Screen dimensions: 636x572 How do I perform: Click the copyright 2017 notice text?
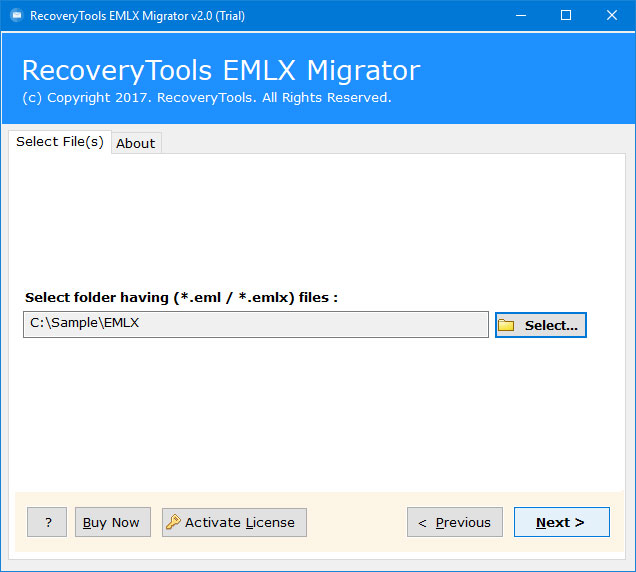pyautogui.click(x=207, y=98)
